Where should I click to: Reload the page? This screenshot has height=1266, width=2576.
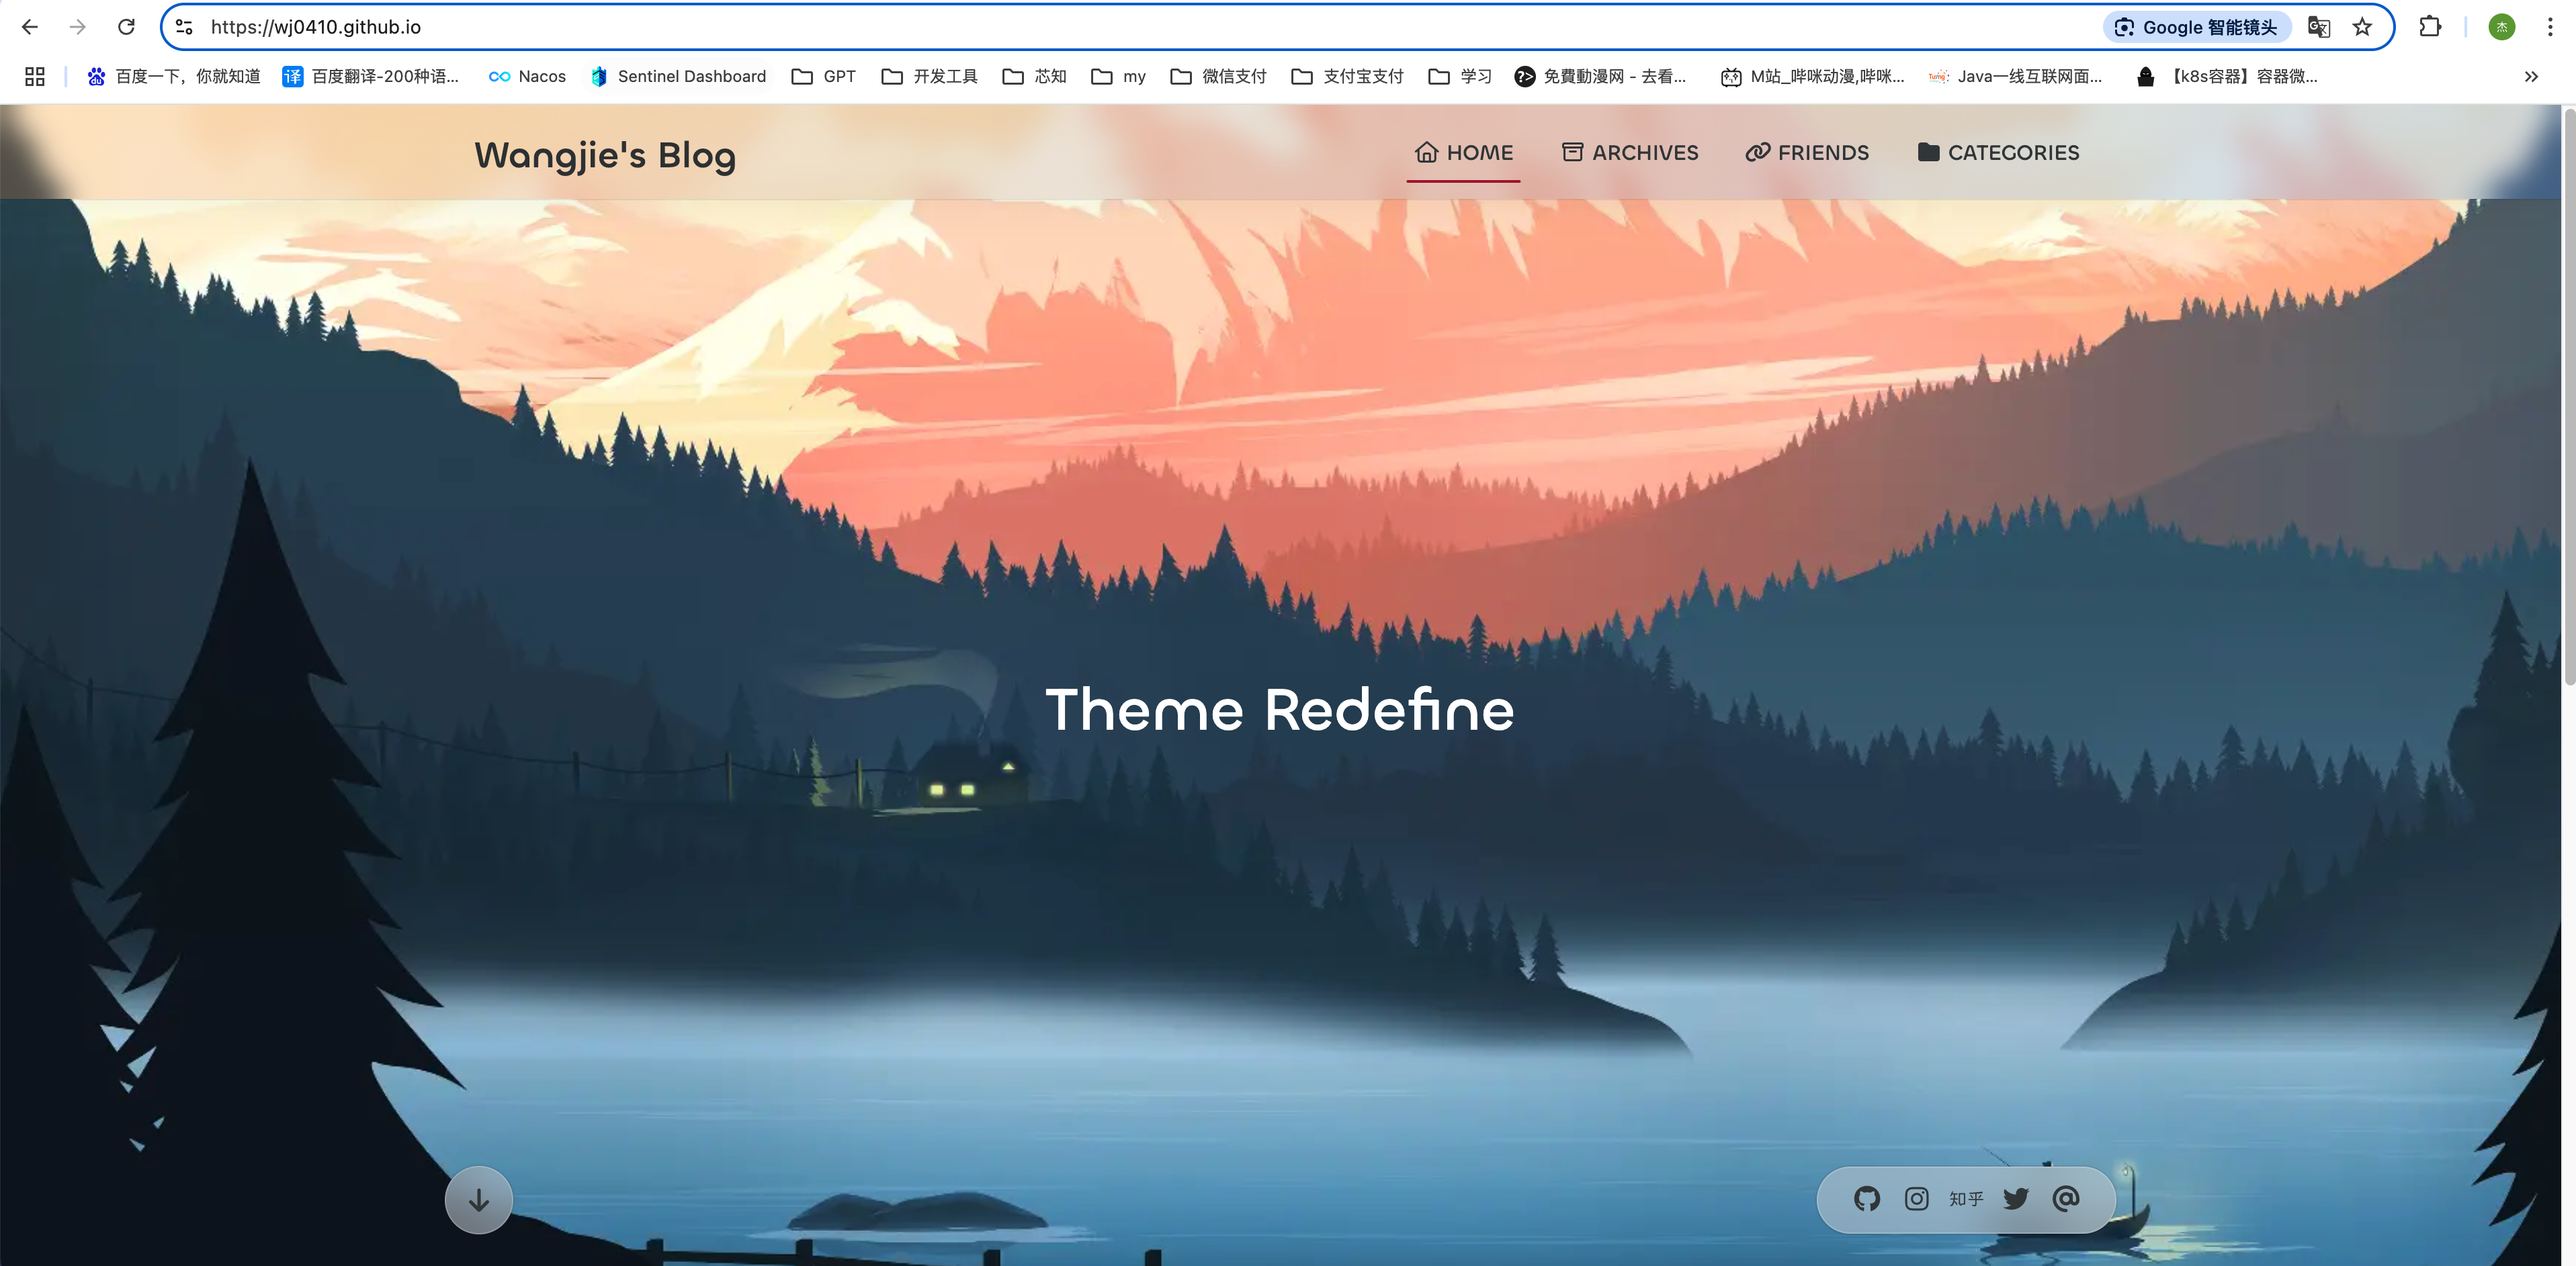pos(126,27)
